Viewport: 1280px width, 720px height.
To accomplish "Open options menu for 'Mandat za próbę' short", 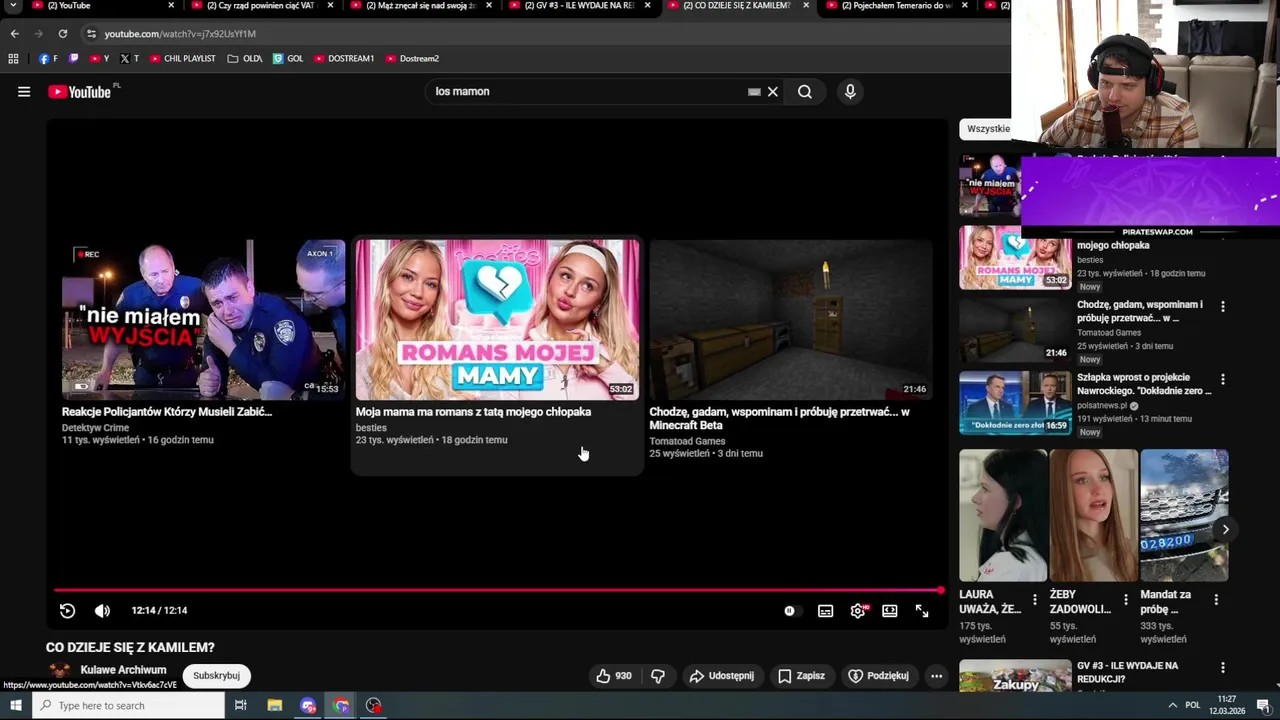I will click(1216, 600).
